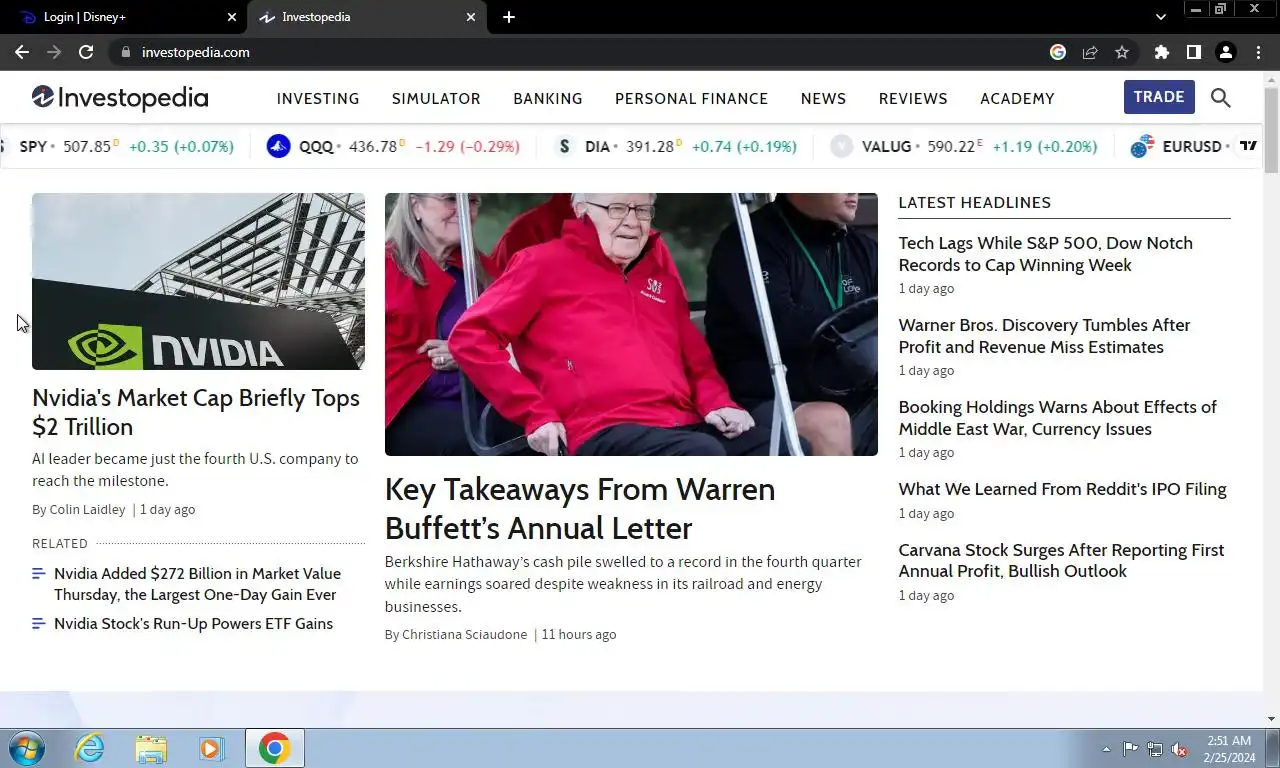Open the Warren Buffett article image
This screenshot has height=768, width=1280.
click(x=631, y=324)
